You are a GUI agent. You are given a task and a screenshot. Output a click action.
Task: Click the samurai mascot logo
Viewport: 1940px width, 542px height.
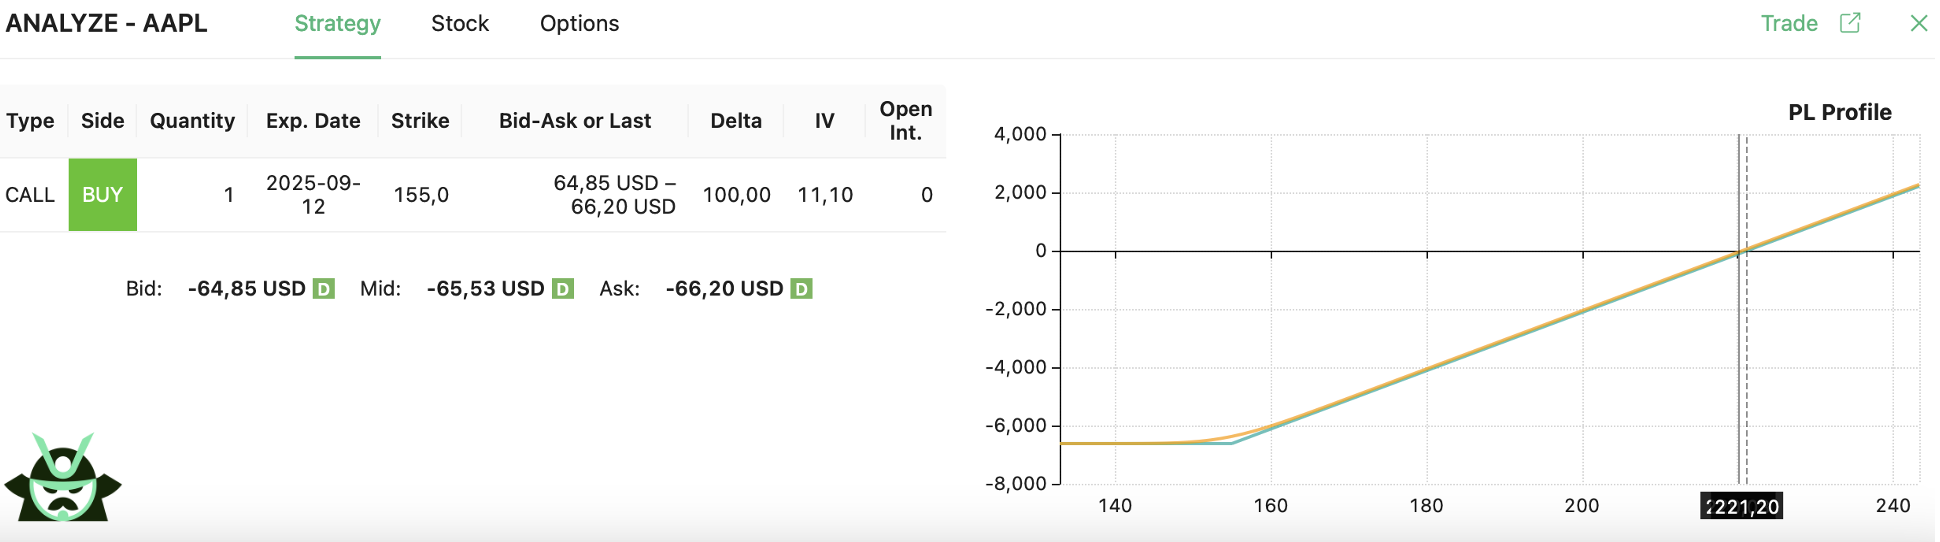pyautogui.click(x=63, y=478)
